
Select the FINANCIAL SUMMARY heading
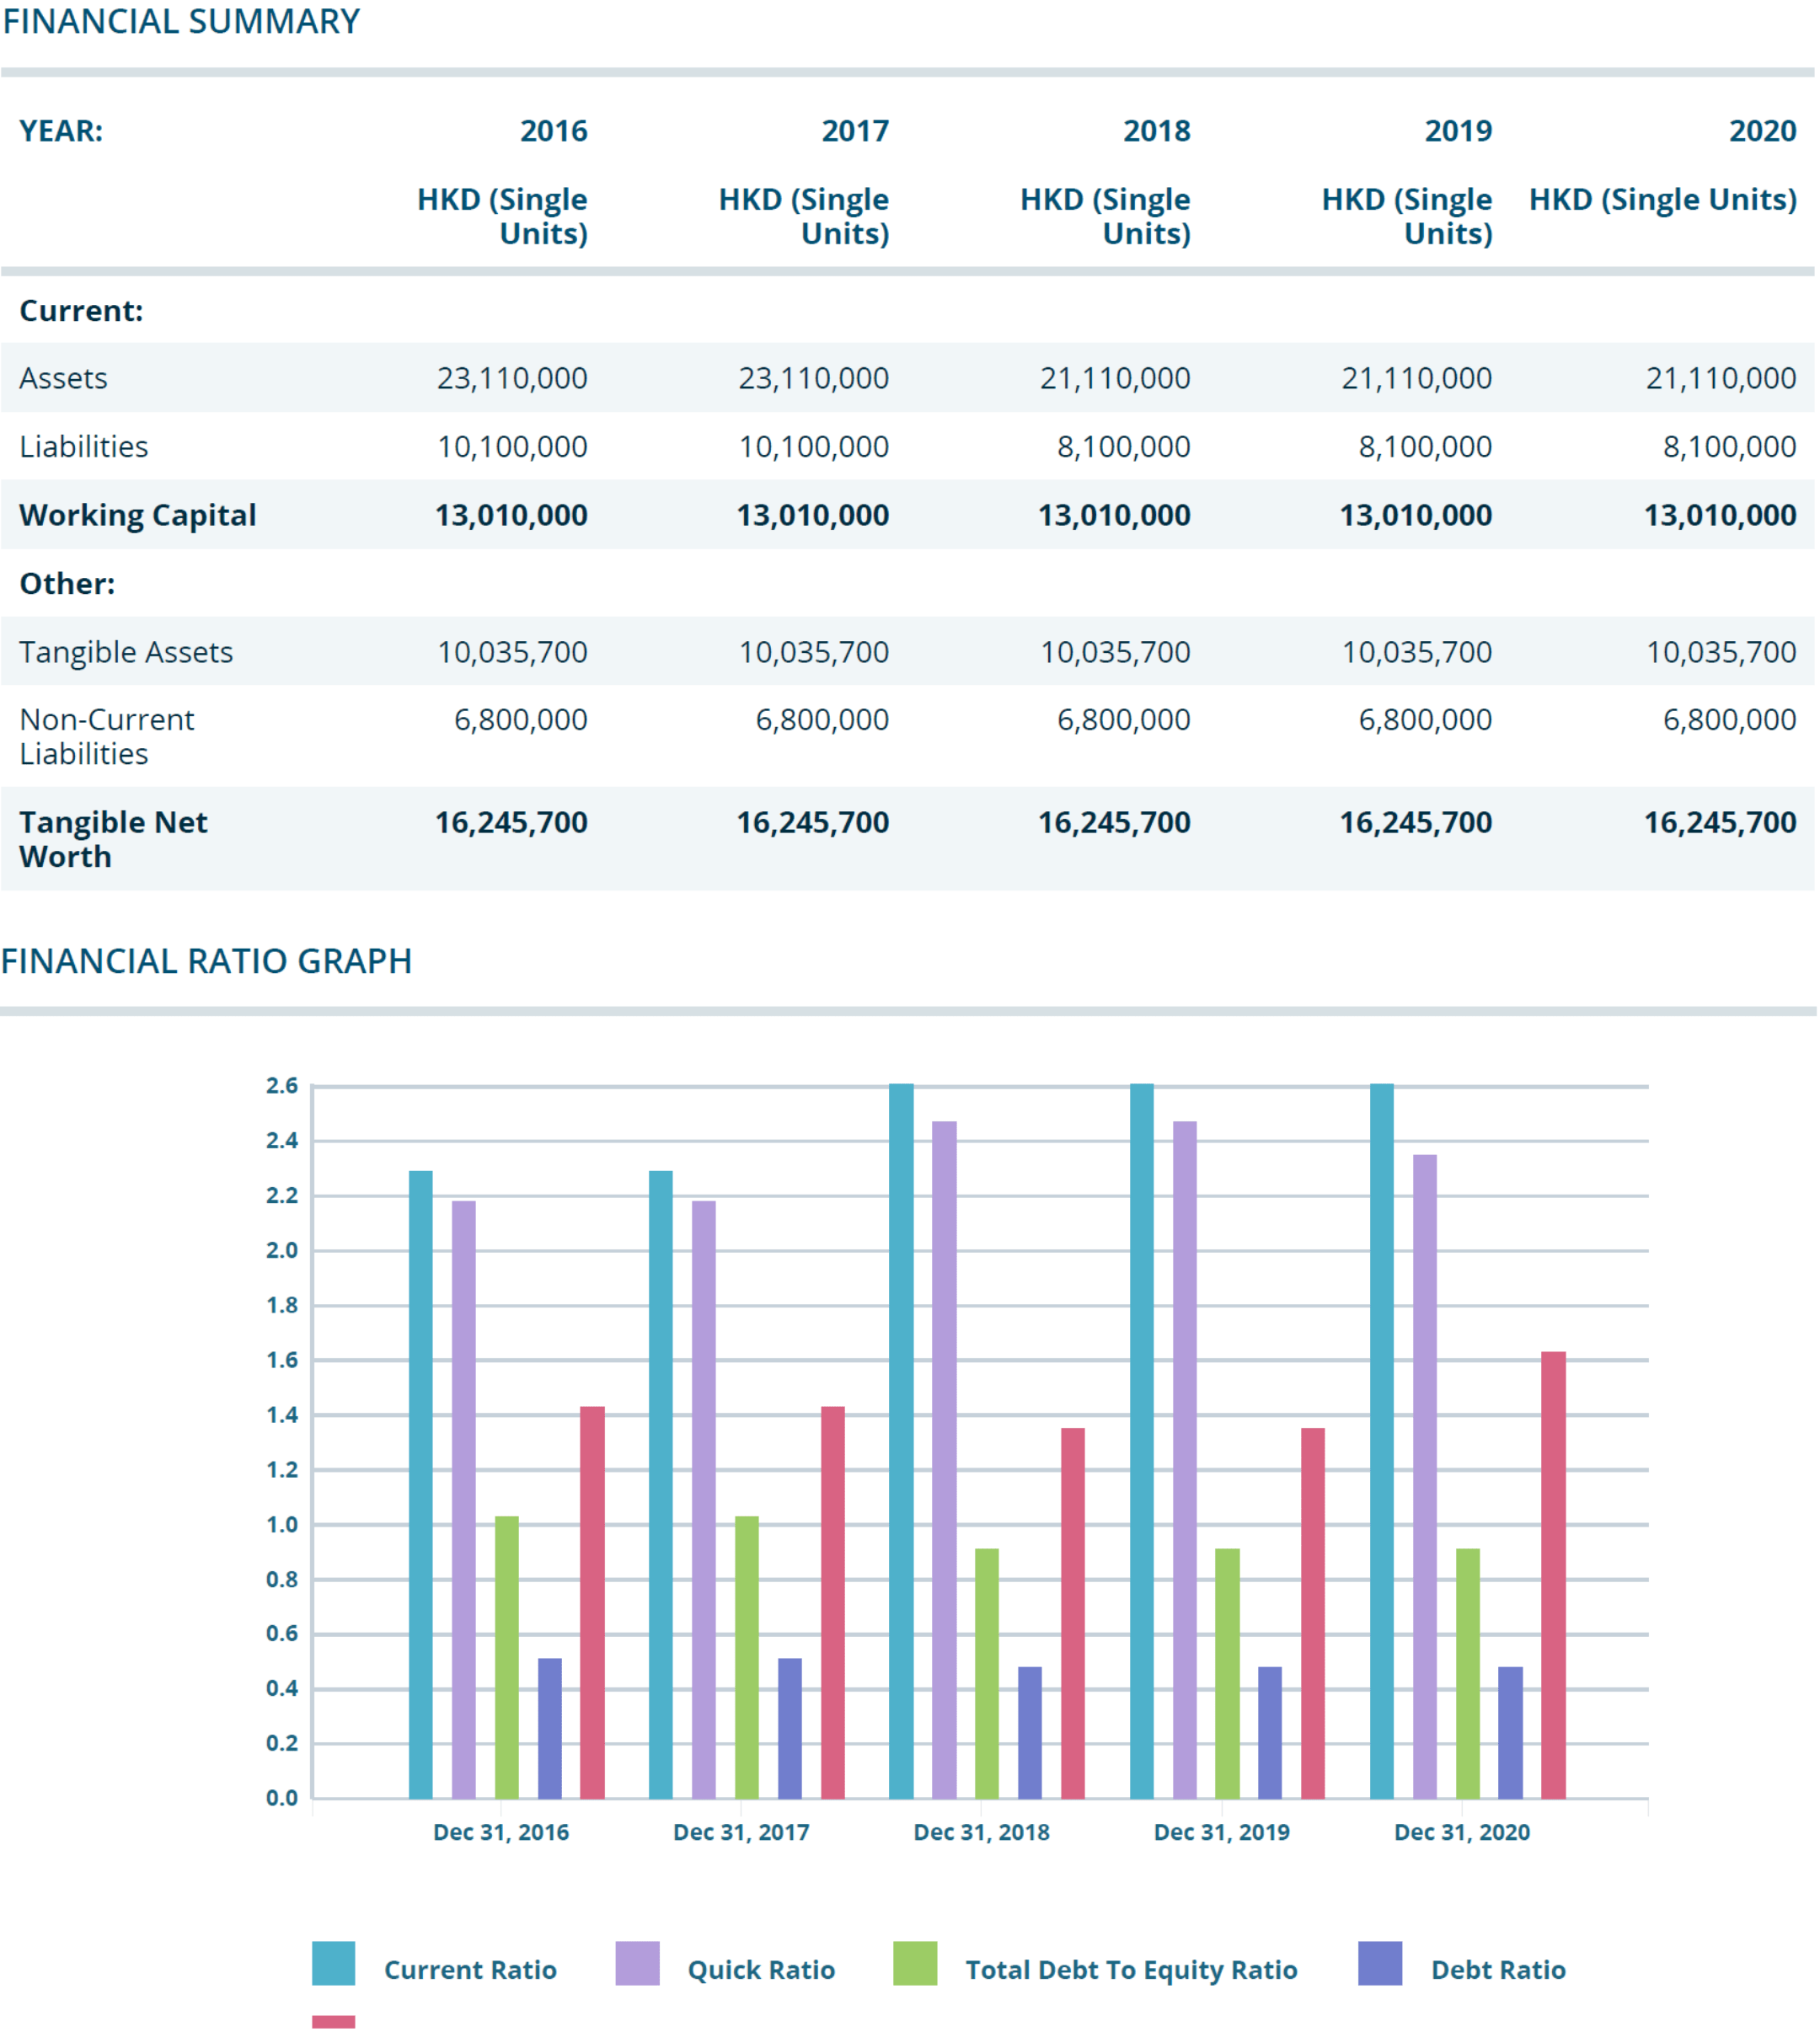click(181, 21)
